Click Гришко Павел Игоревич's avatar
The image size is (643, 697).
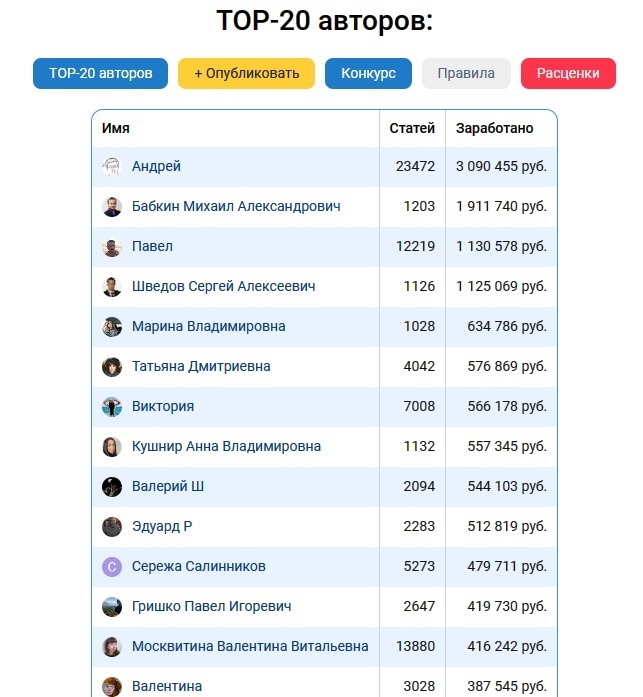(112, 607)
